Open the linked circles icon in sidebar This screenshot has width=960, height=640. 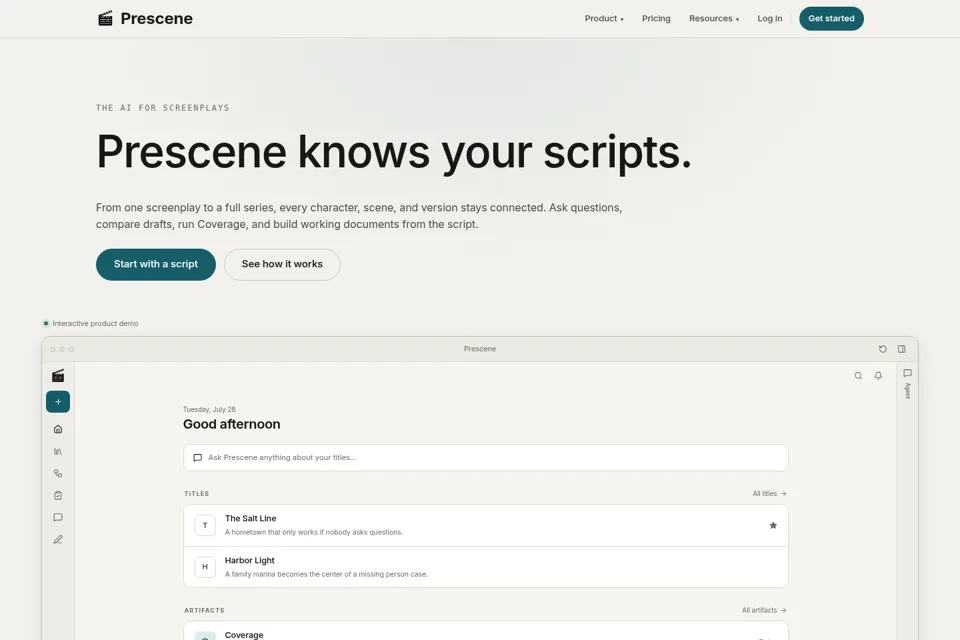(58, 473)
